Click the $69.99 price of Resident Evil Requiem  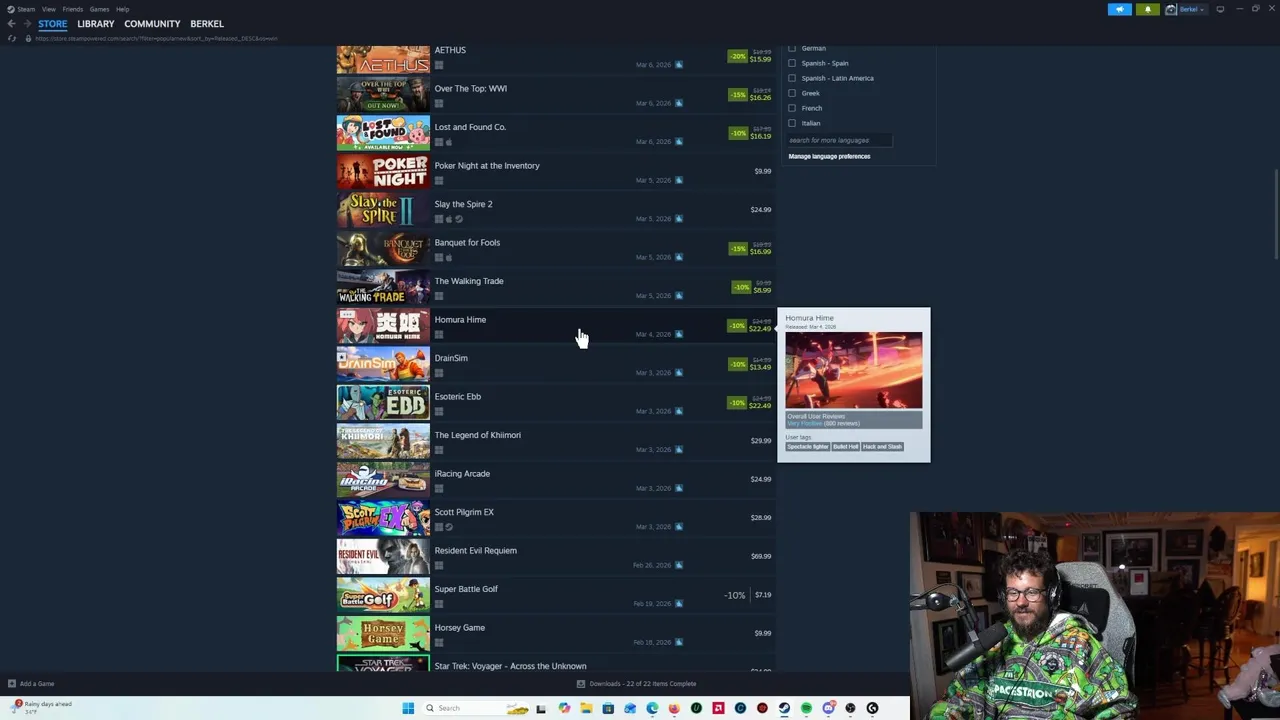761,556
